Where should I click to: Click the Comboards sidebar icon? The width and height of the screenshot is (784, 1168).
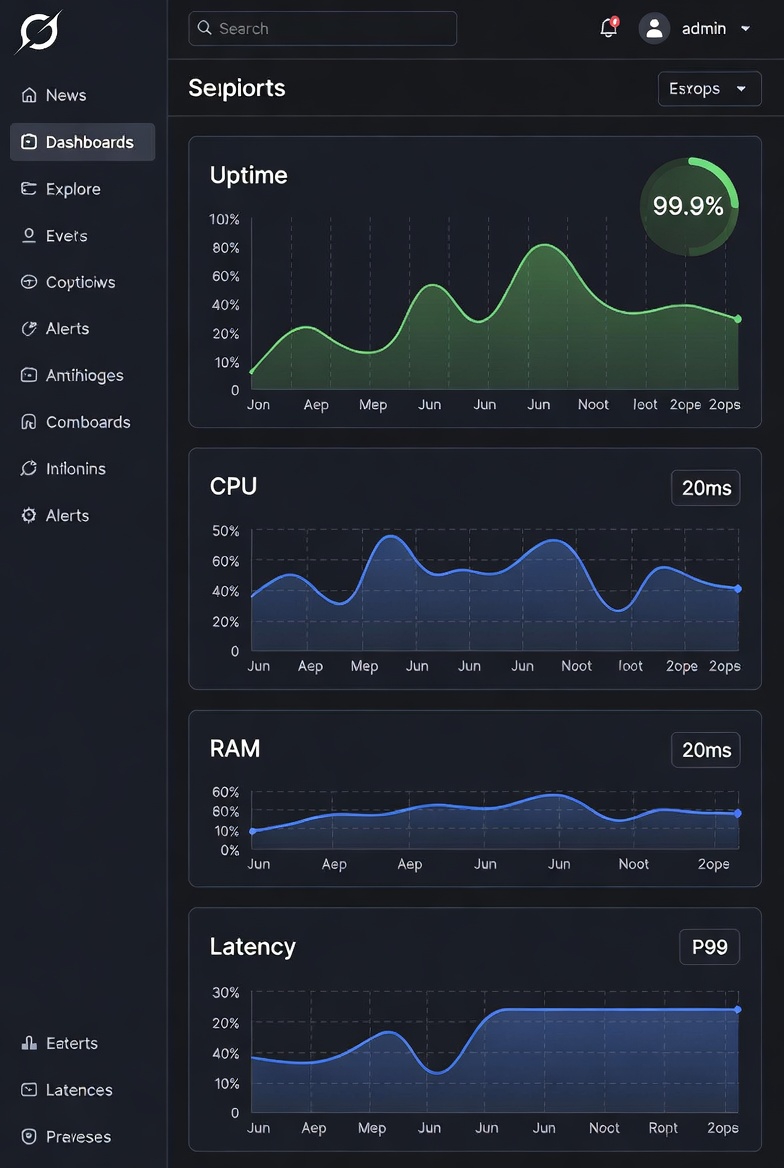[x=28, y=422]
